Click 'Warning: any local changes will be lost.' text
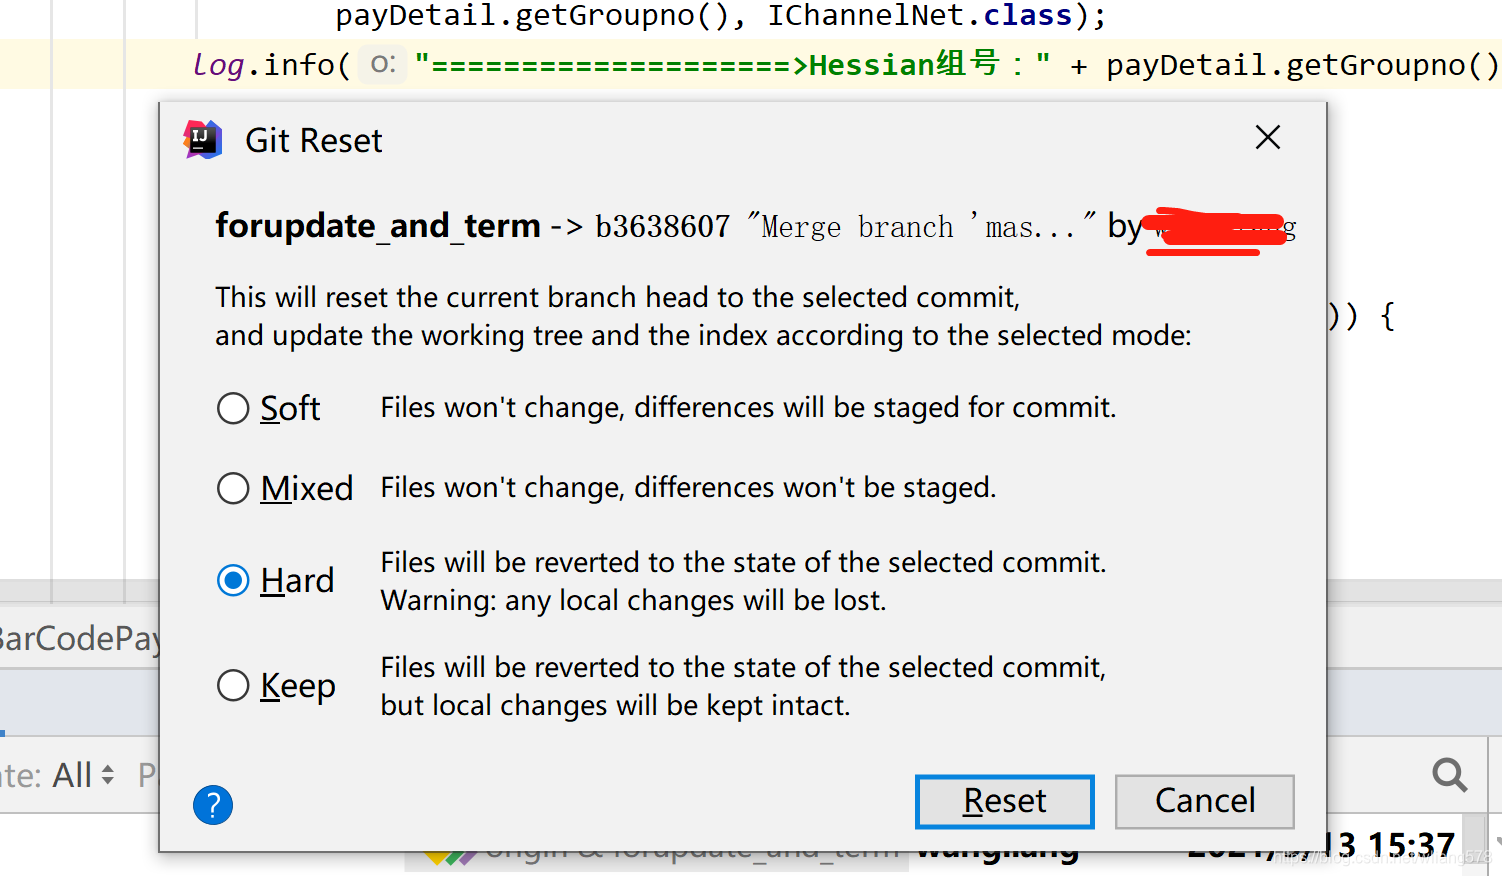Viewport: 1502px width, 876px height. [x=633, y=601]
